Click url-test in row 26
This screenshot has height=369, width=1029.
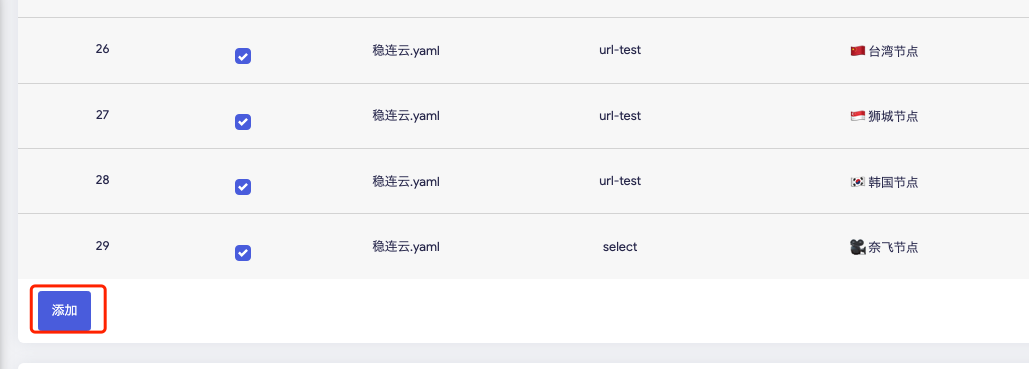pos(620,50)
